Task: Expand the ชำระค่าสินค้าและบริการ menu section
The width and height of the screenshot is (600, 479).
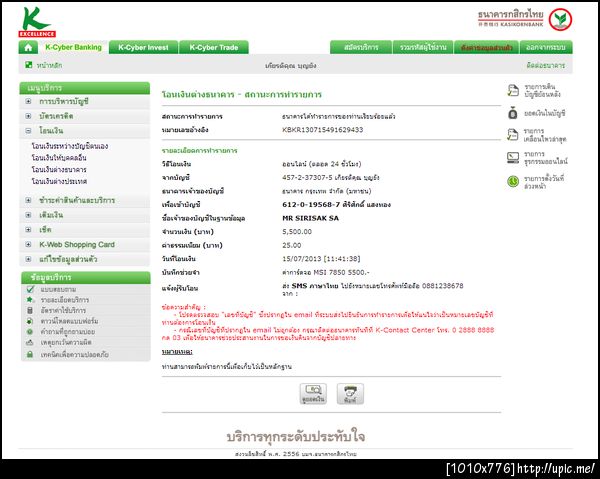Action: (28, 200)
